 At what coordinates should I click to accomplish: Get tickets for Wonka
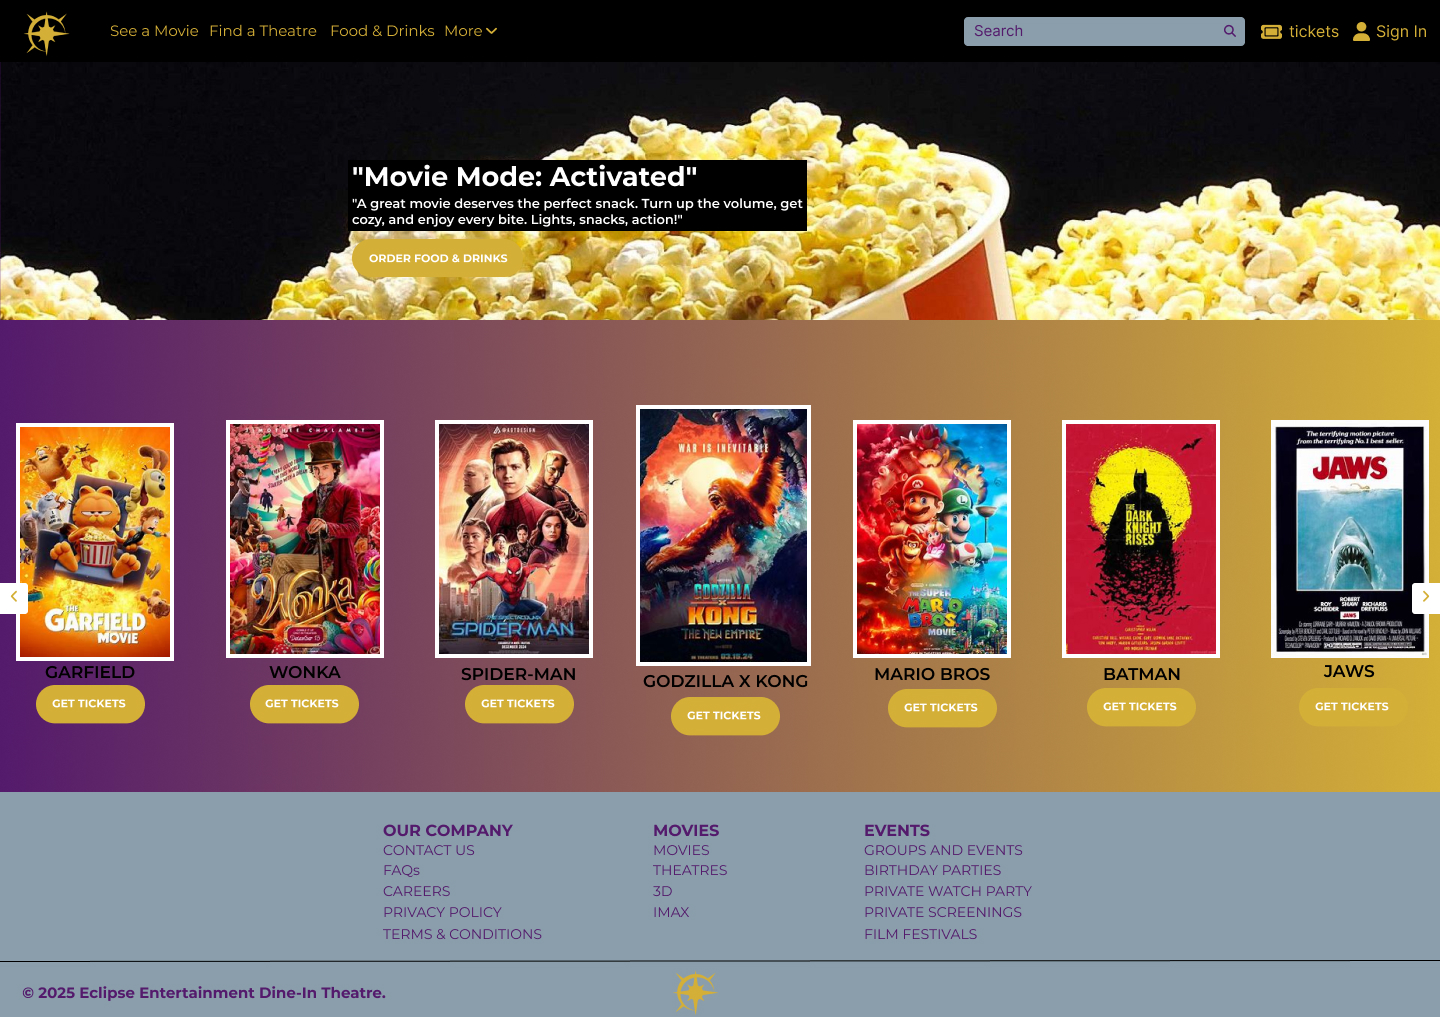(x=303, y=704)
